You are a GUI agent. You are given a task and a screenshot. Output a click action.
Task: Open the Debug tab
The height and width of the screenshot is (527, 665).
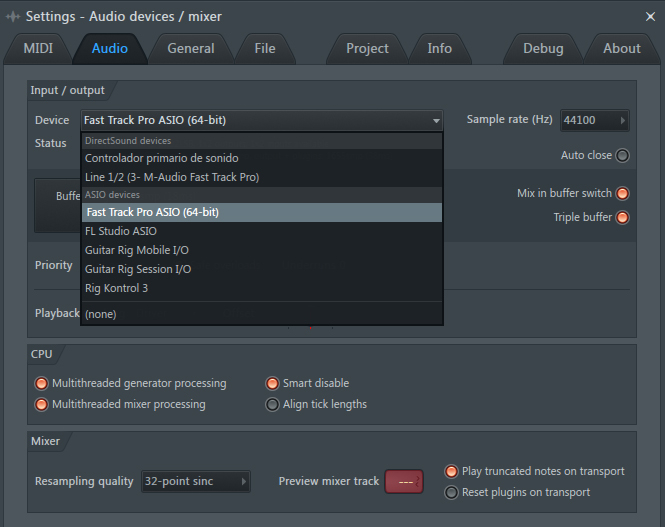click(x=543, y=48)
